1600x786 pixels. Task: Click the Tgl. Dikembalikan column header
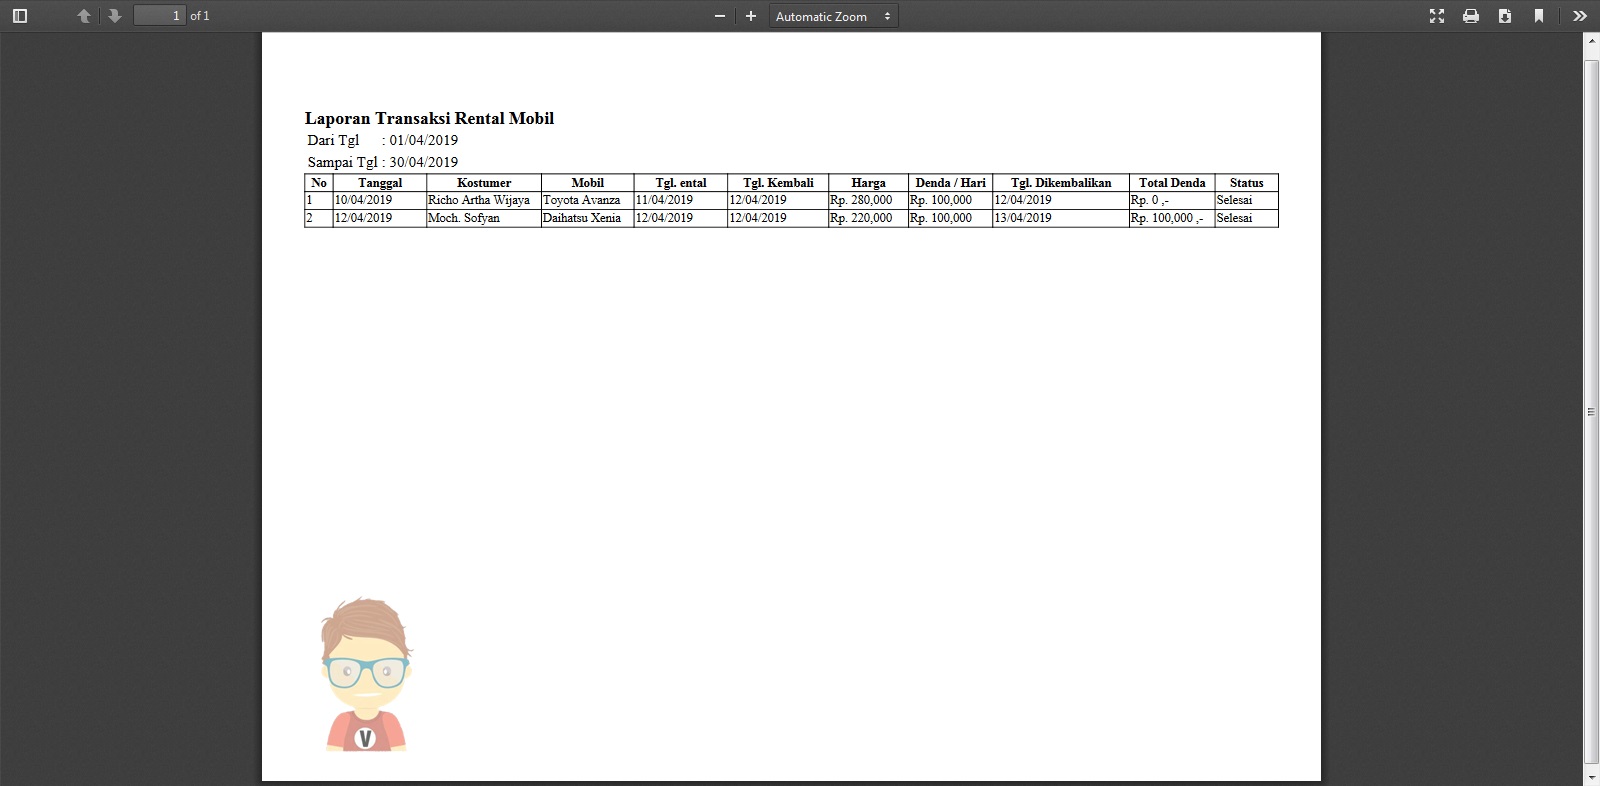[x=1061, y=183]
